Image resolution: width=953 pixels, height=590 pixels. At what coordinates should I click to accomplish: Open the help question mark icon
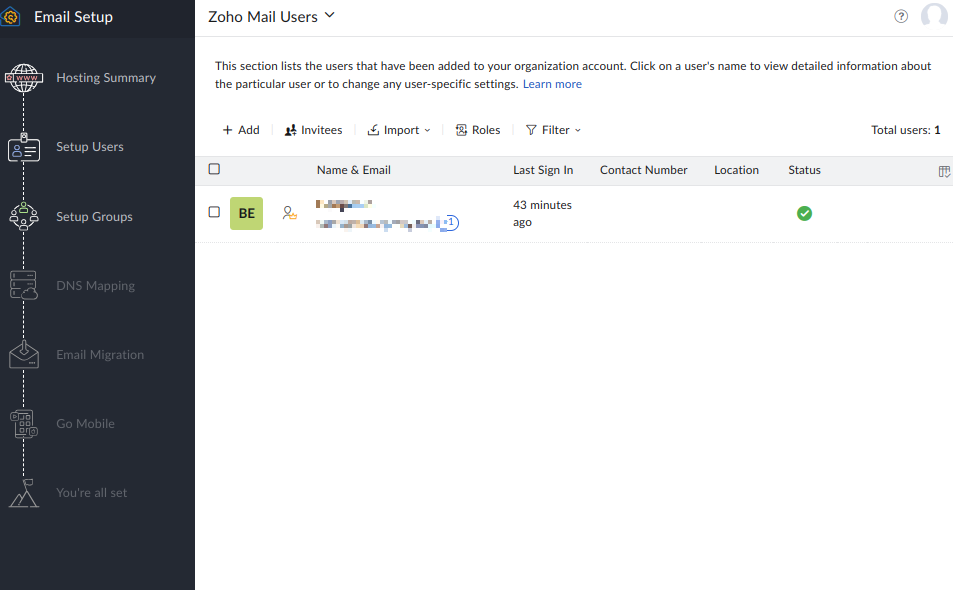[x=901, y=16]
